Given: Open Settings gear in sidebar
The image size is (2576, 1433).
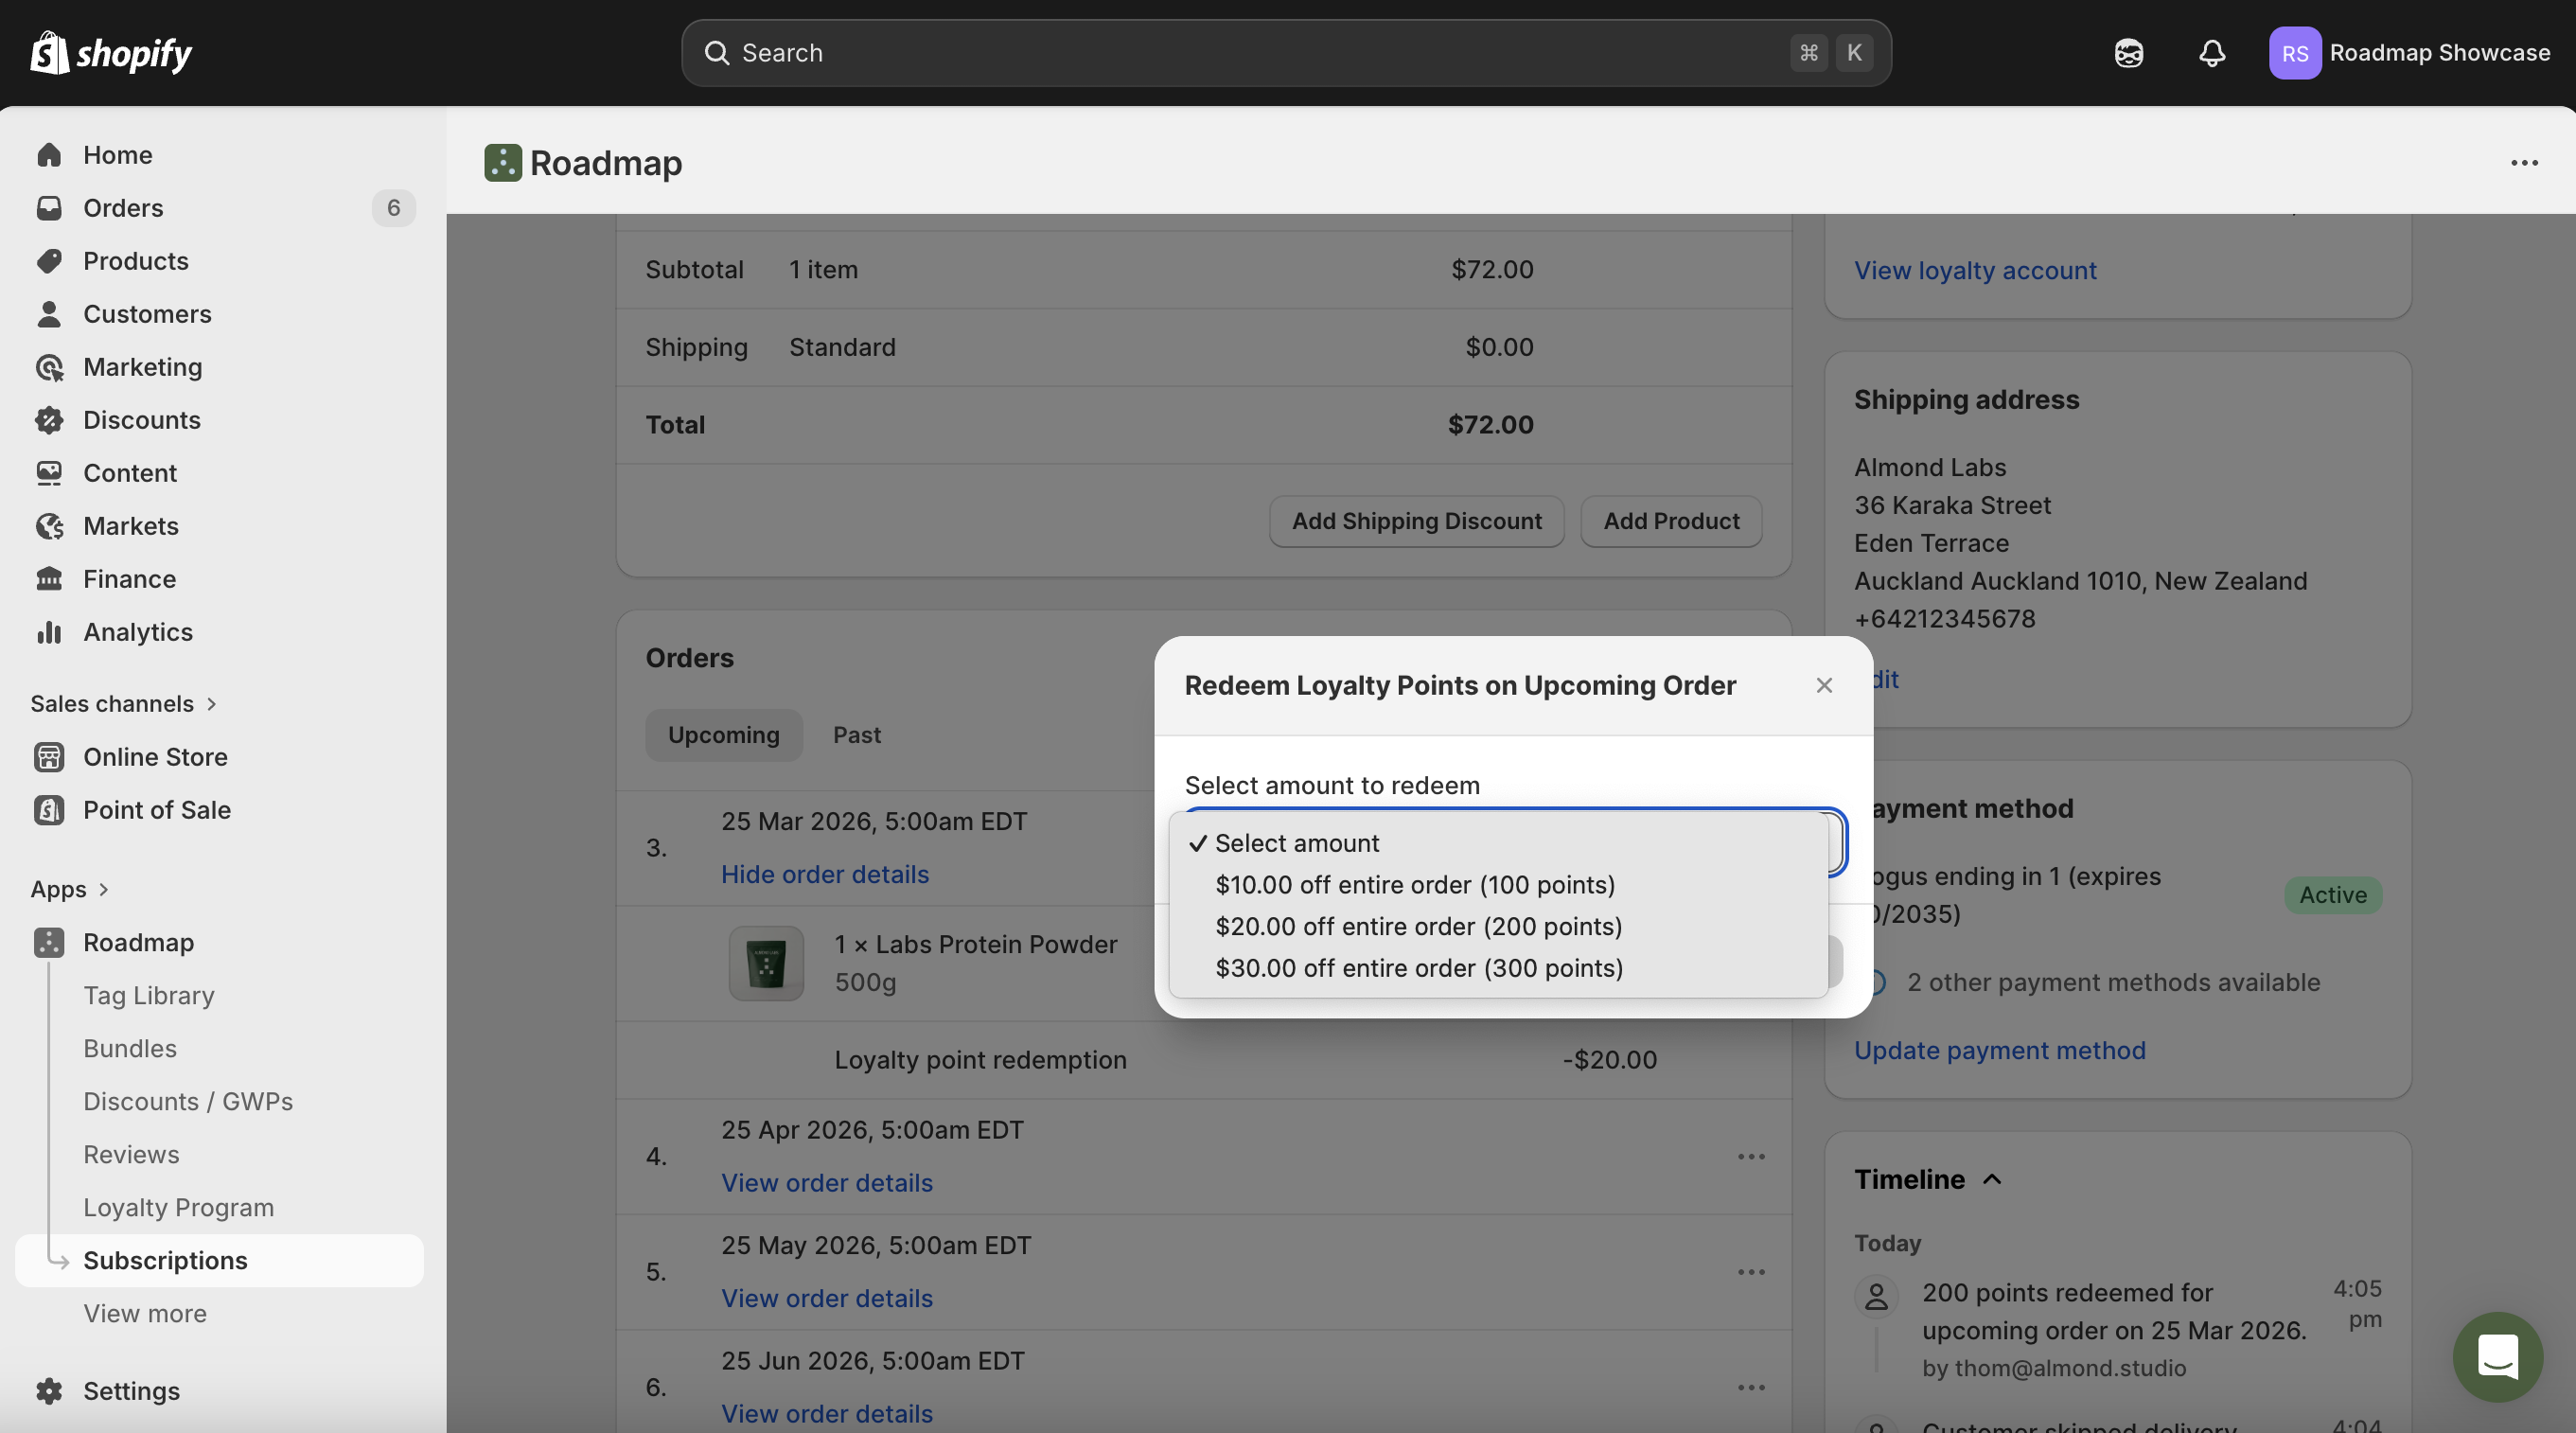Looking at the screenshot, I should [49, 1391].
